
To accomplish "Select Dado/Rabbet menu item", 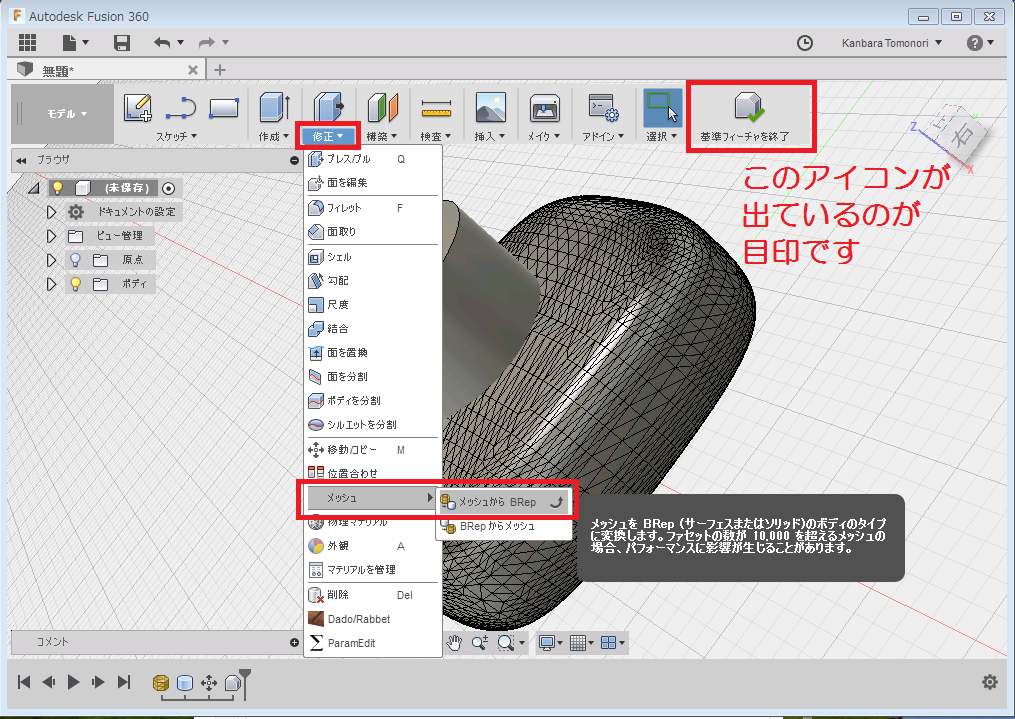I will coord(373,619).
